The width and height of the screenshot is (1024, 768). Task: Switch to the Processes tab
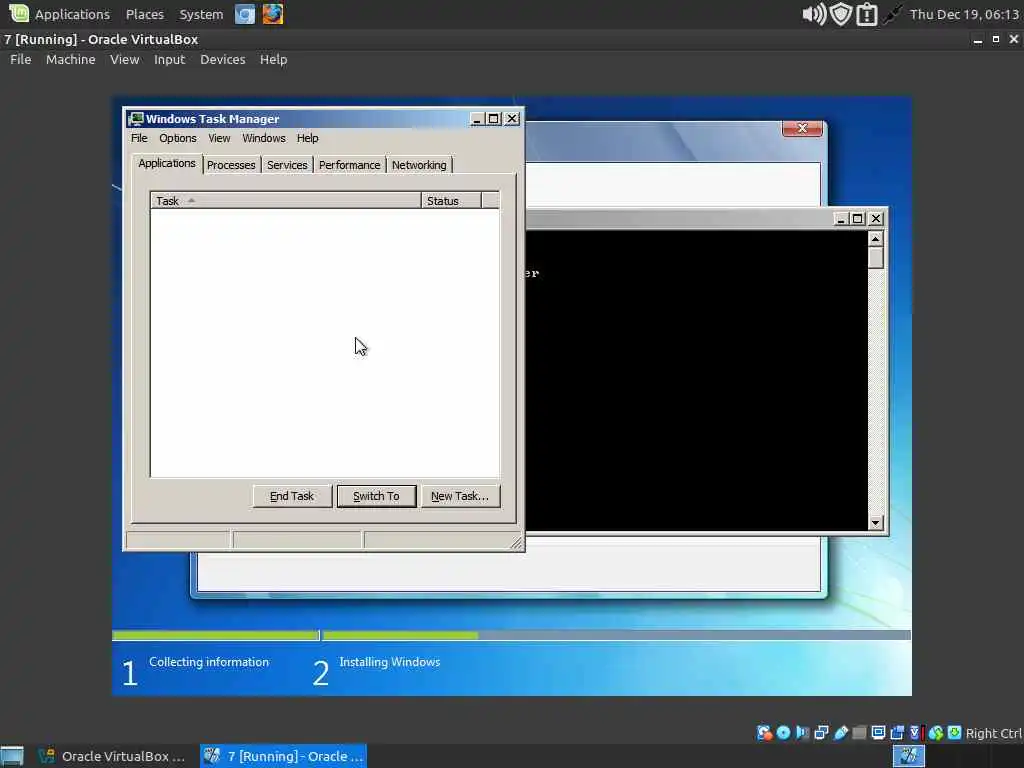[x=231, y=165]
